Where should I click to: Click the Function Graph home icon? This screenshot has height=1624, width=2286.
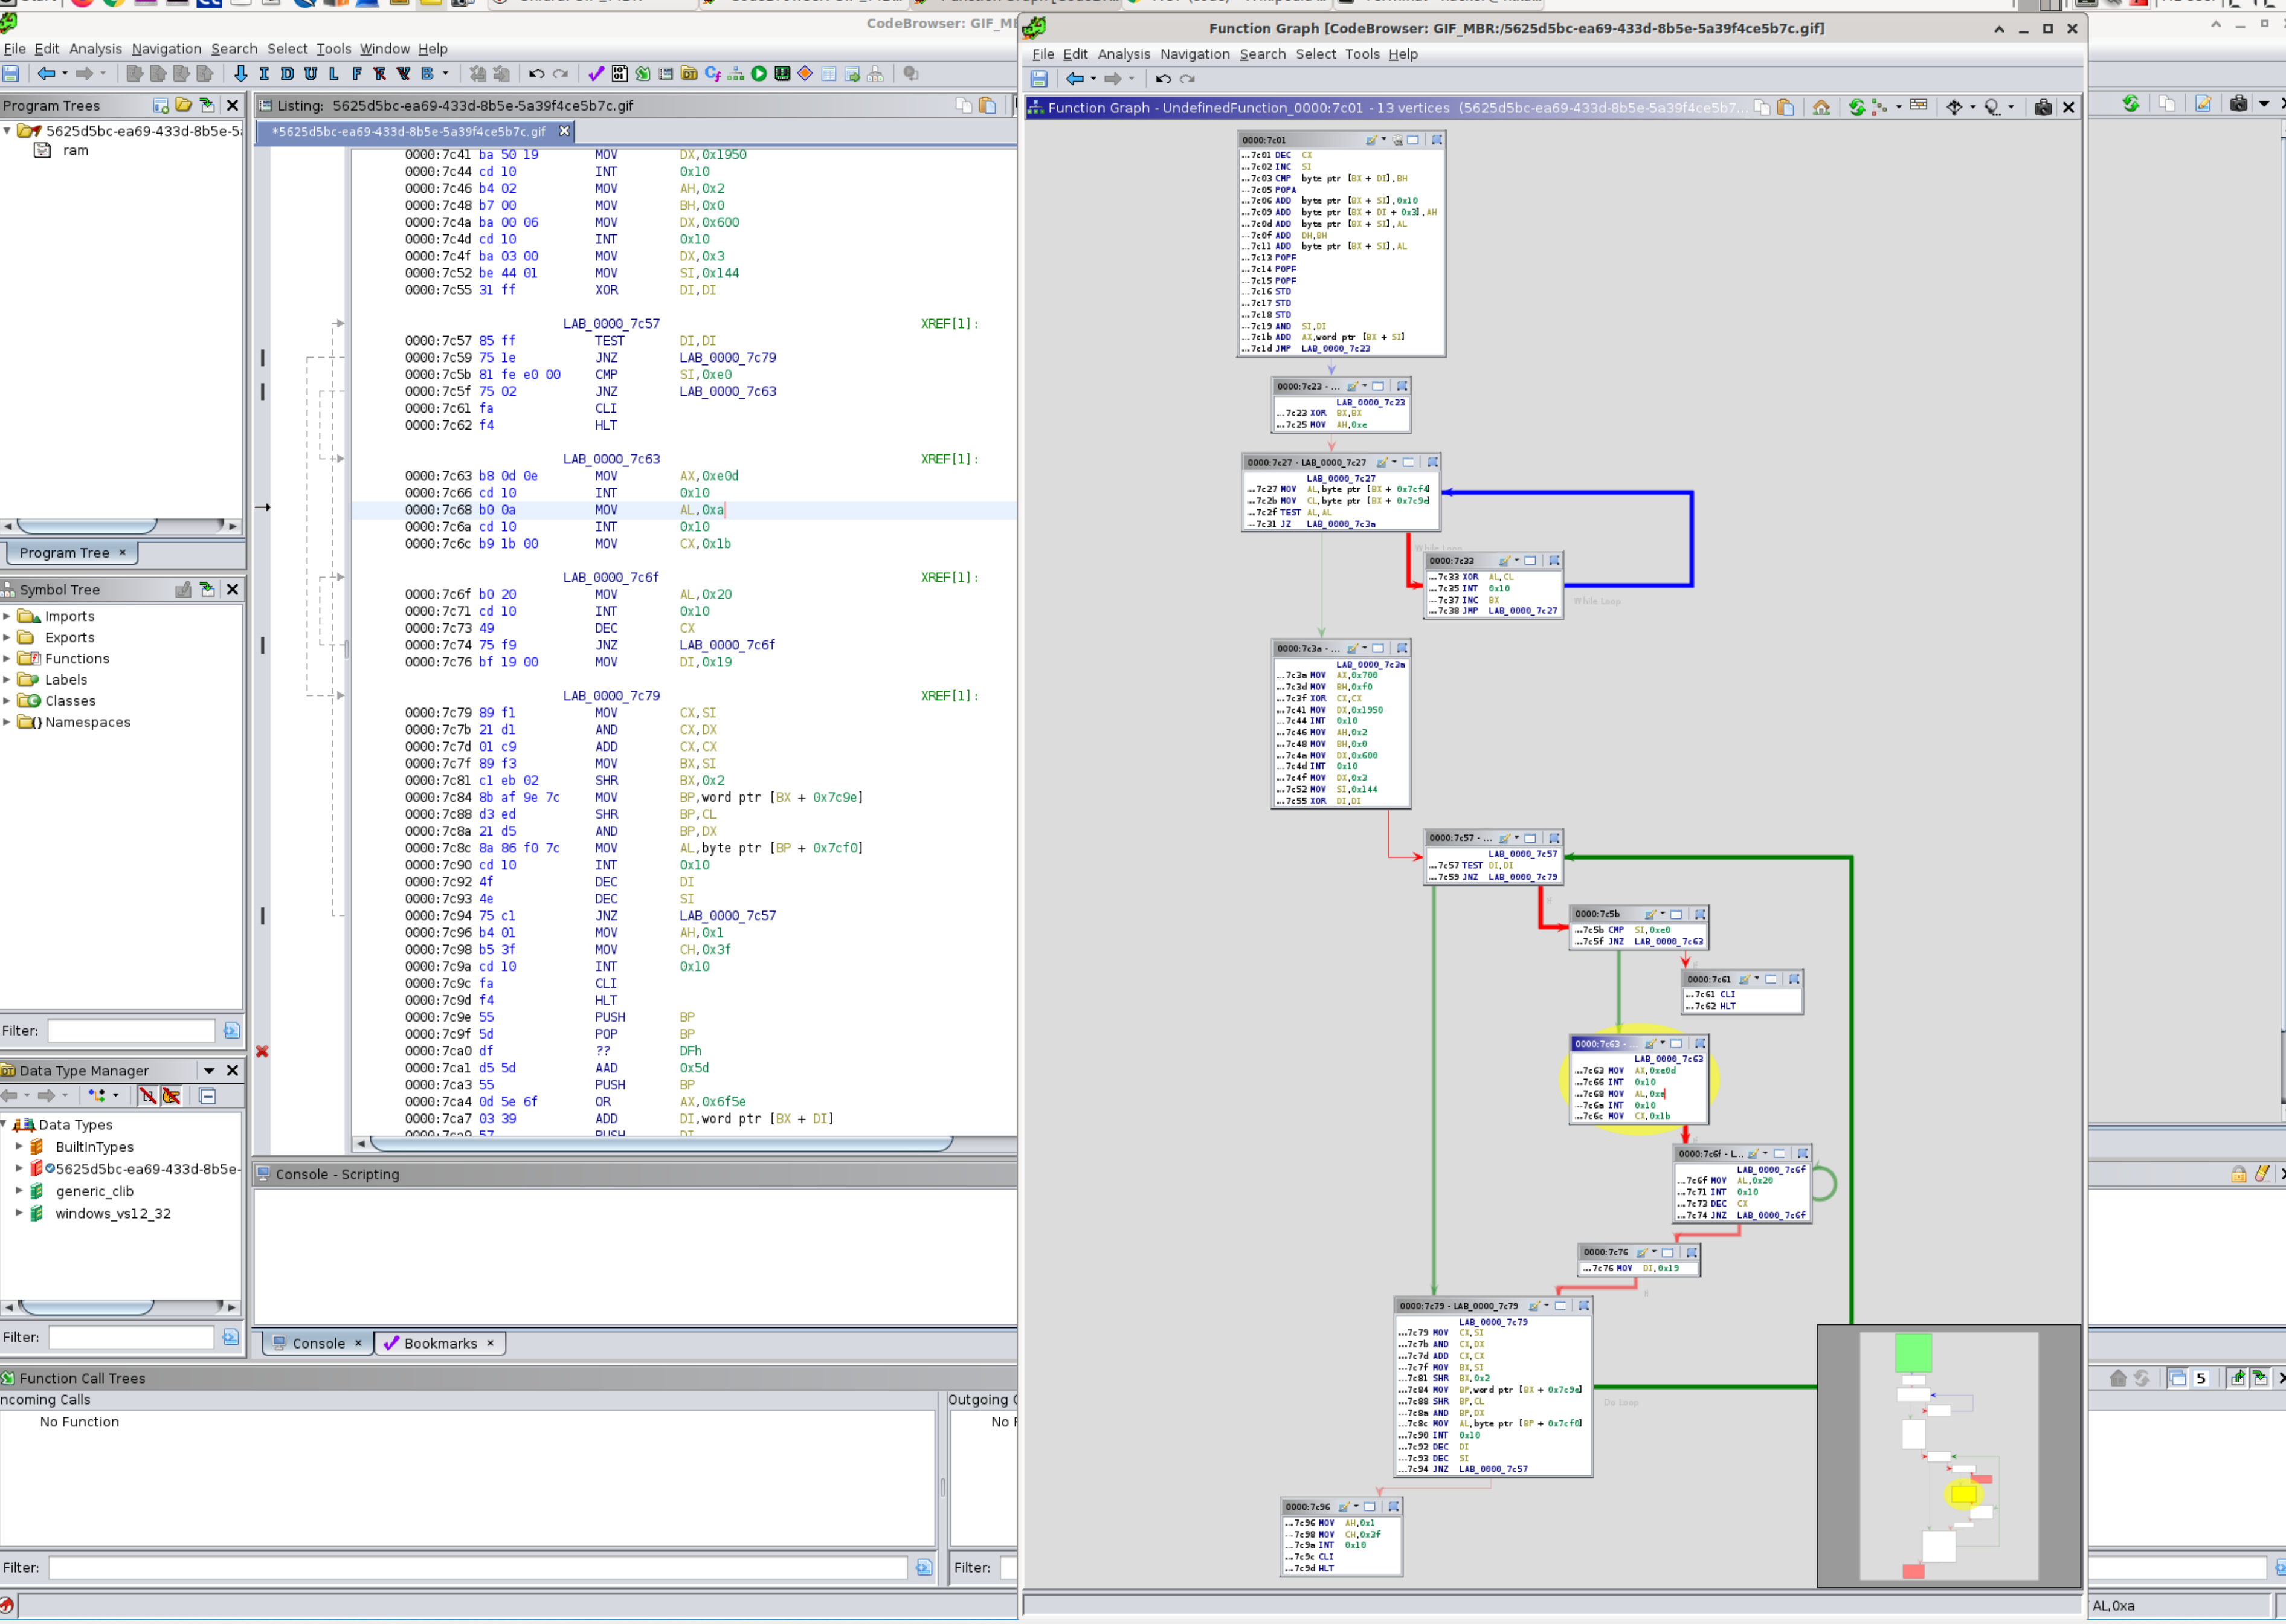(x=1820, y=107)
